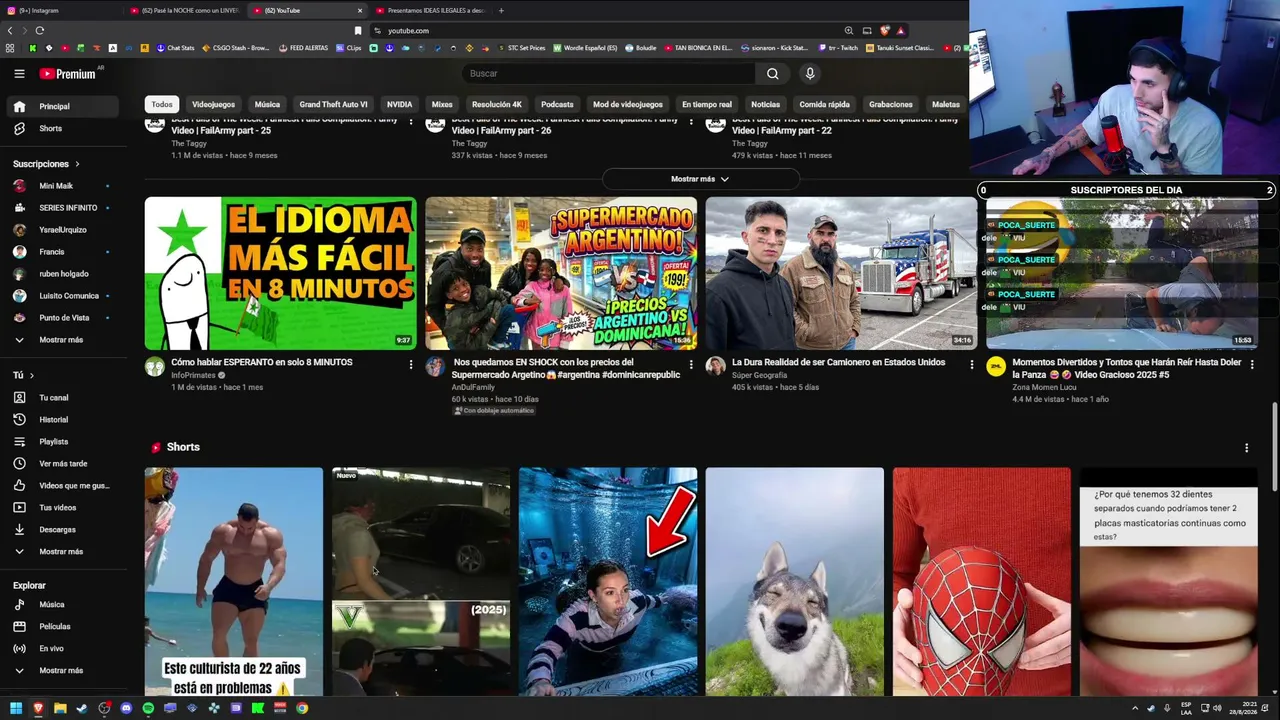Open the Súper Geografía channel link
This screenshot has height=720, width=1280.
[759, 375]
